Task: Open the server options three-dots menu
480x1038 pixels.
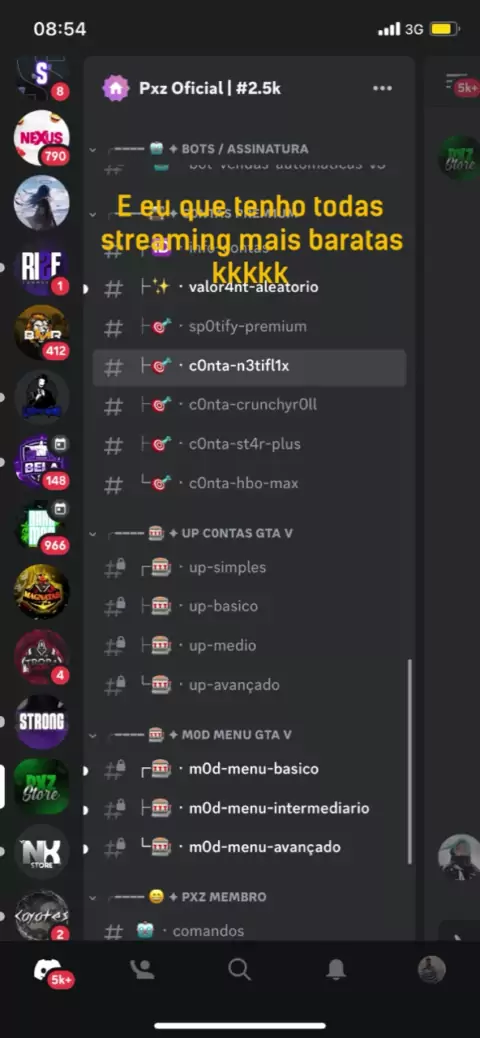Action: pyautogui.click(x=382, y=88)
